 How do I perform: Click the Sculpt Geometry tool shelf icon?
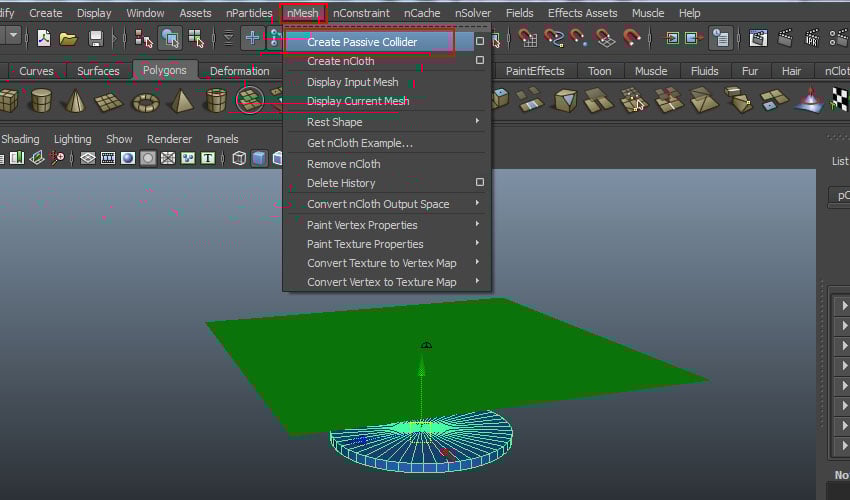tap(810, 100)
